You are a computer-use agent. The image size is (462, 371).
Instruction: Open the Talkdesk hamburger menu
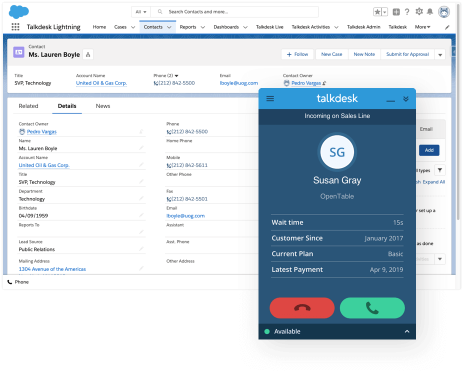tap(270, 99)
